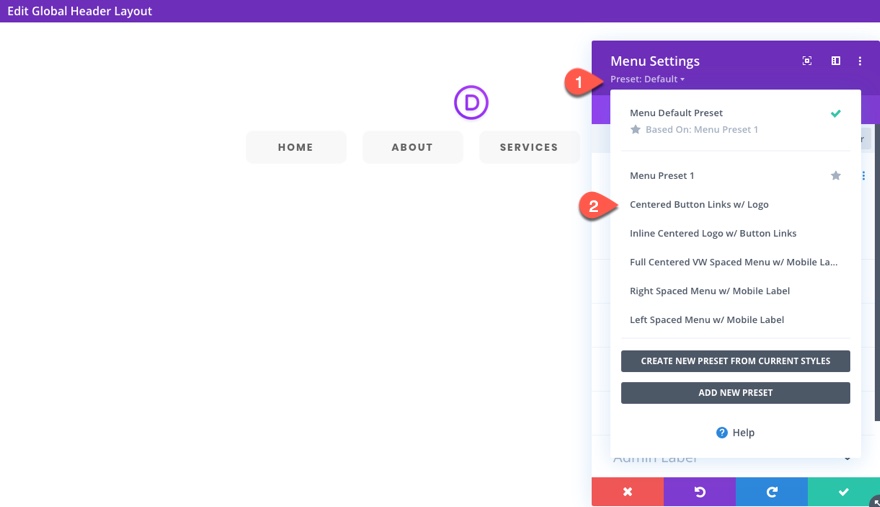880x507 pixels.
Task: Choose Centered Button Links w/ Logo preset
Action: click(x=699, y=204)
